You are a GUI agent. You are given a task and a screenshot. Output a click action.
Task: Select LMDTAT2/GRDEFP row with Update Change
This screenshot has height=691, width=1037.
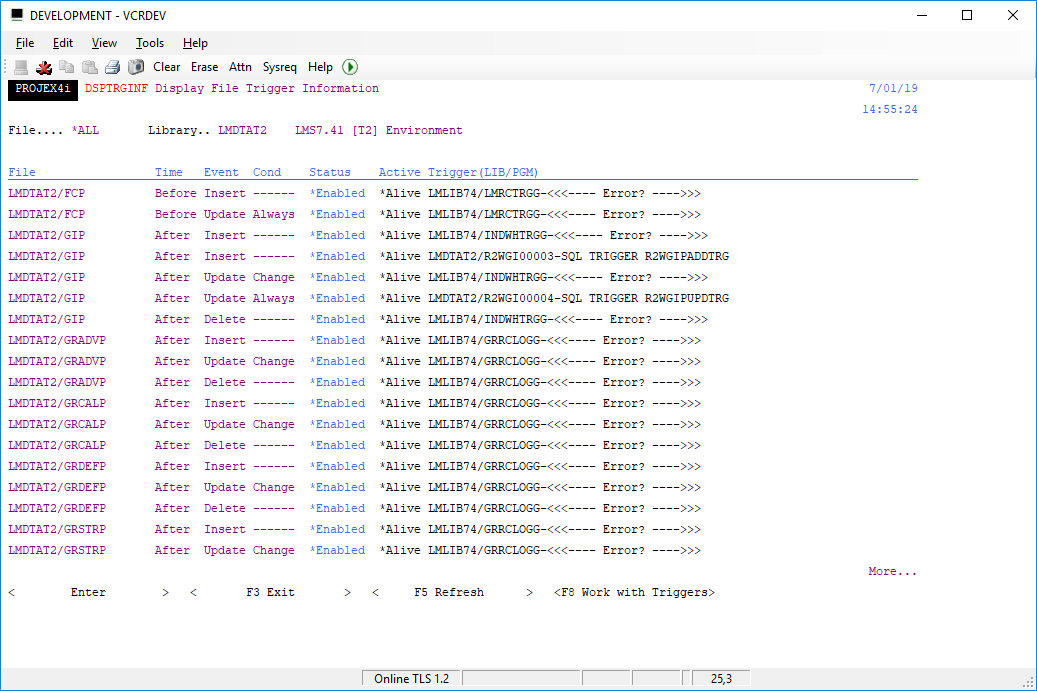[354, 487]
